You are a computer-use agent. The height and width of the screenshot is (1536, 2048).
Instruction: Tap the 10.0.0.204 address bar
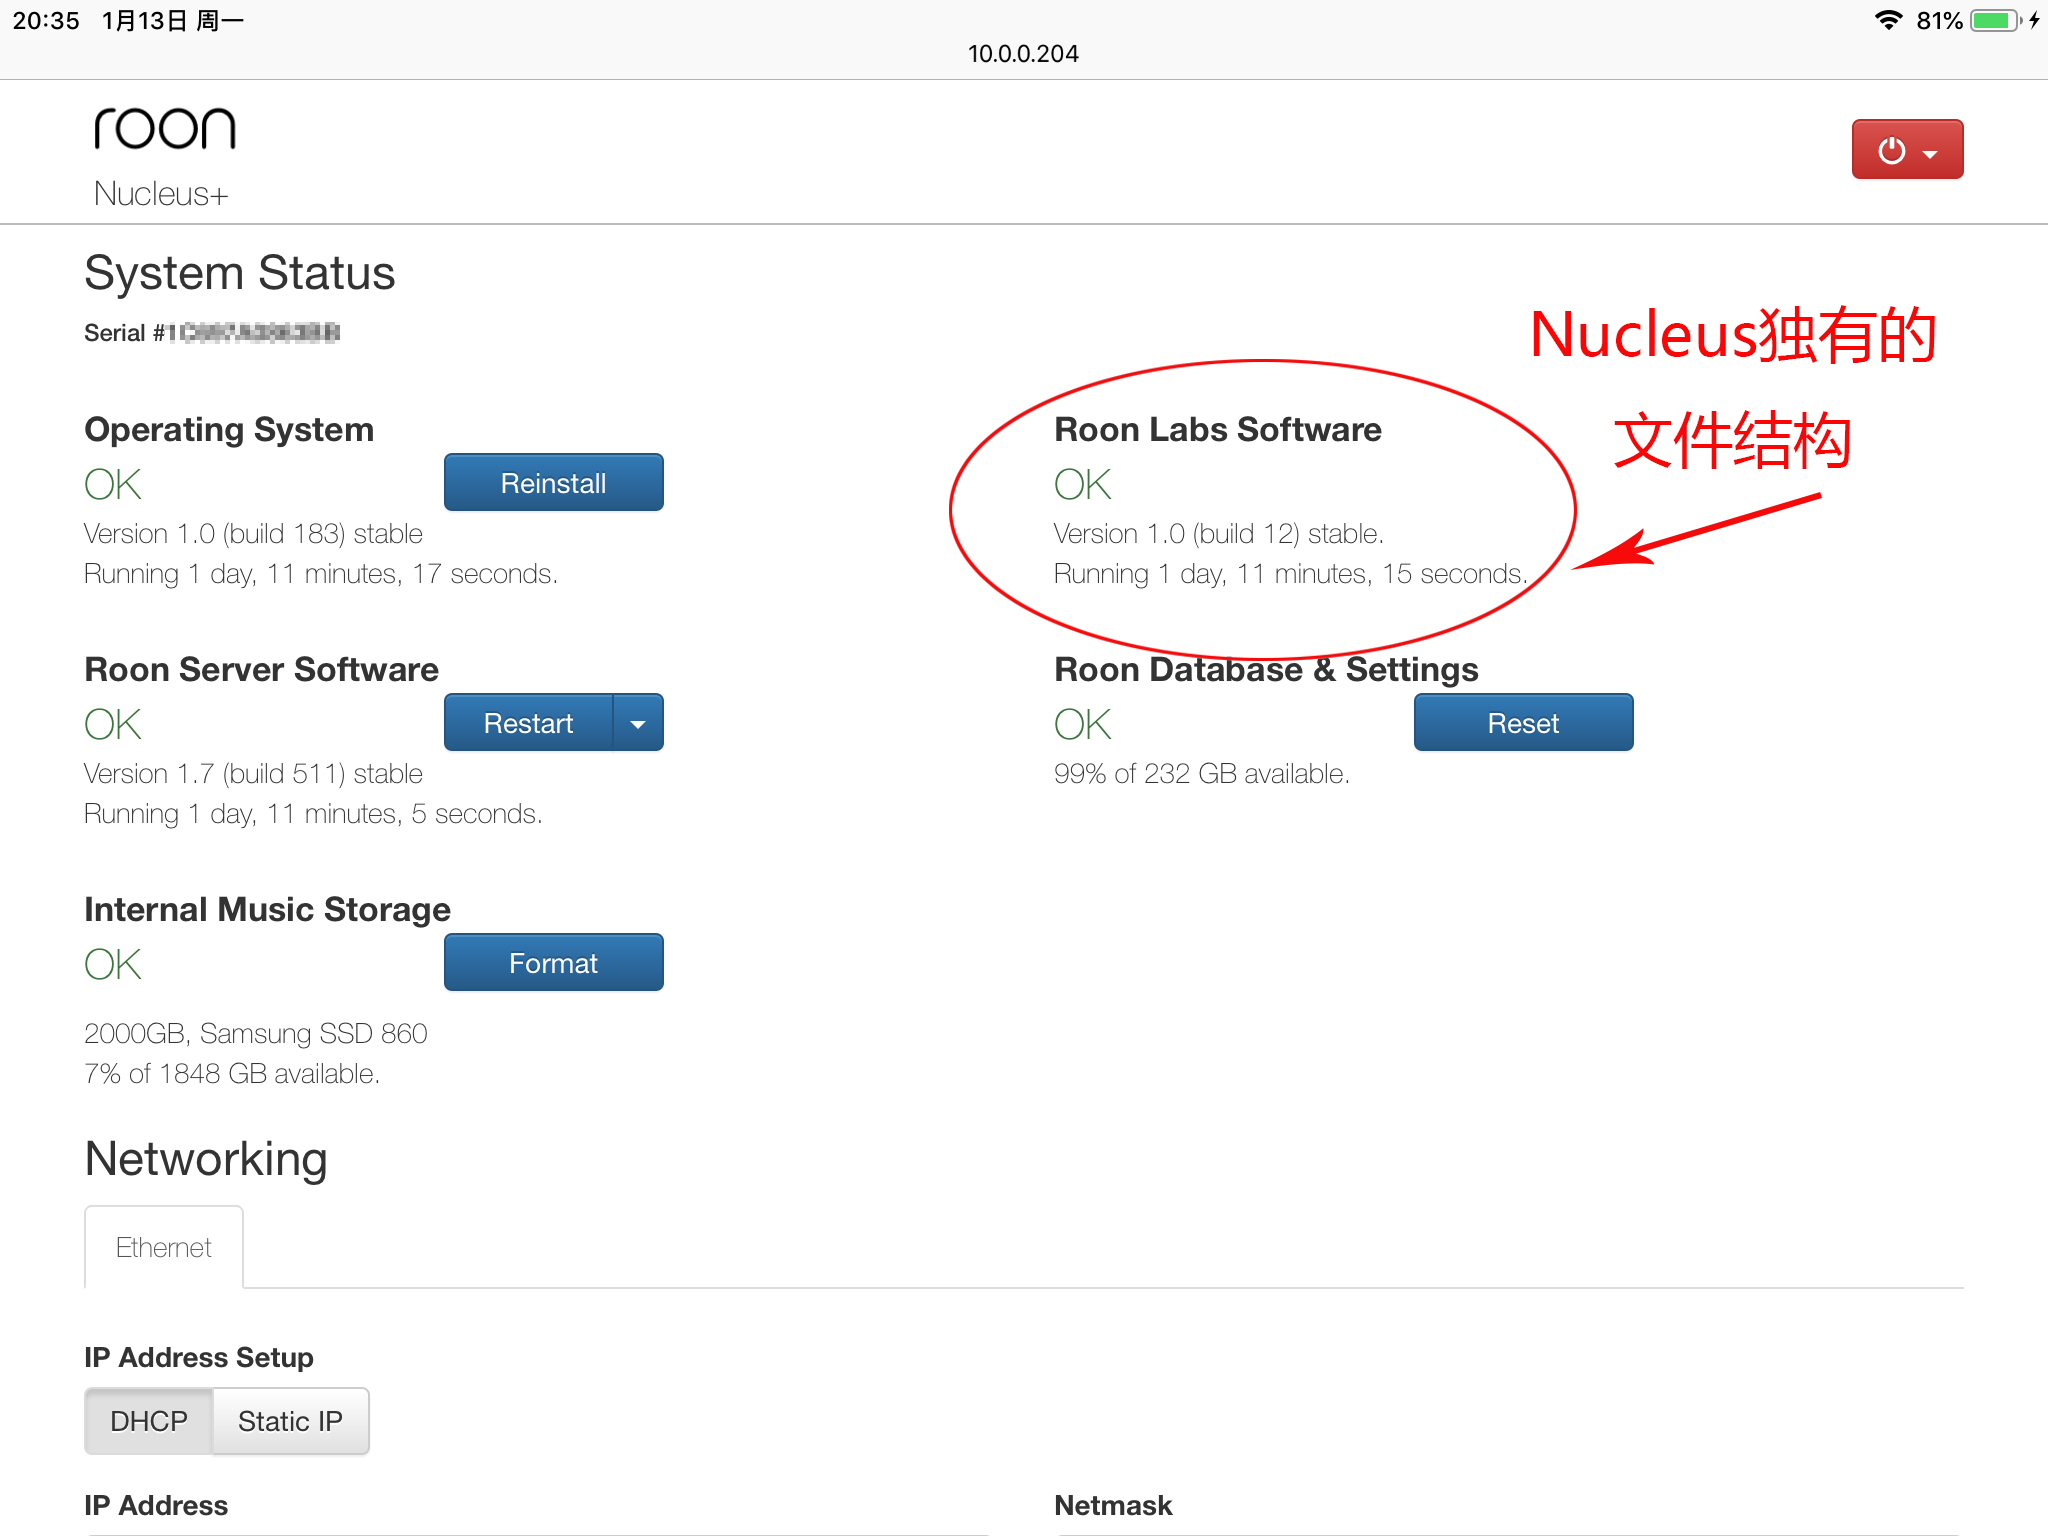(1023, 54)
